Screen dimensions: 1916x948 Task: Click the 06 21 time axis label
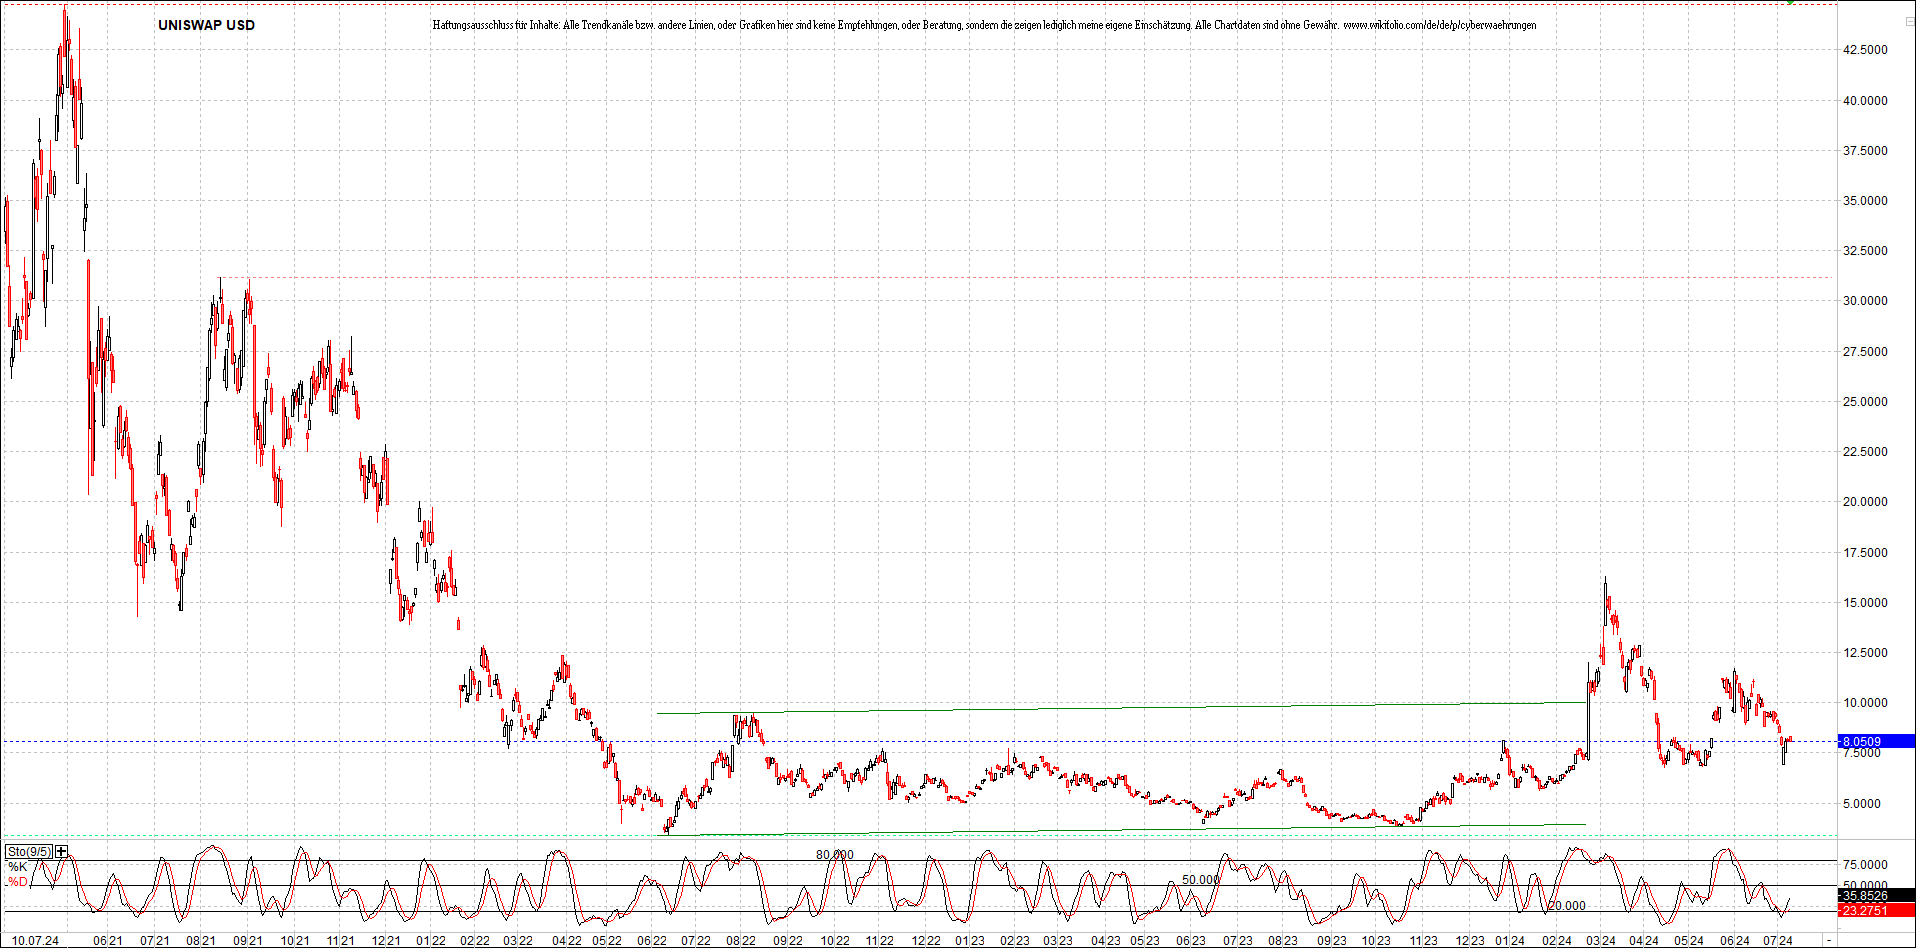pos(108,941)
